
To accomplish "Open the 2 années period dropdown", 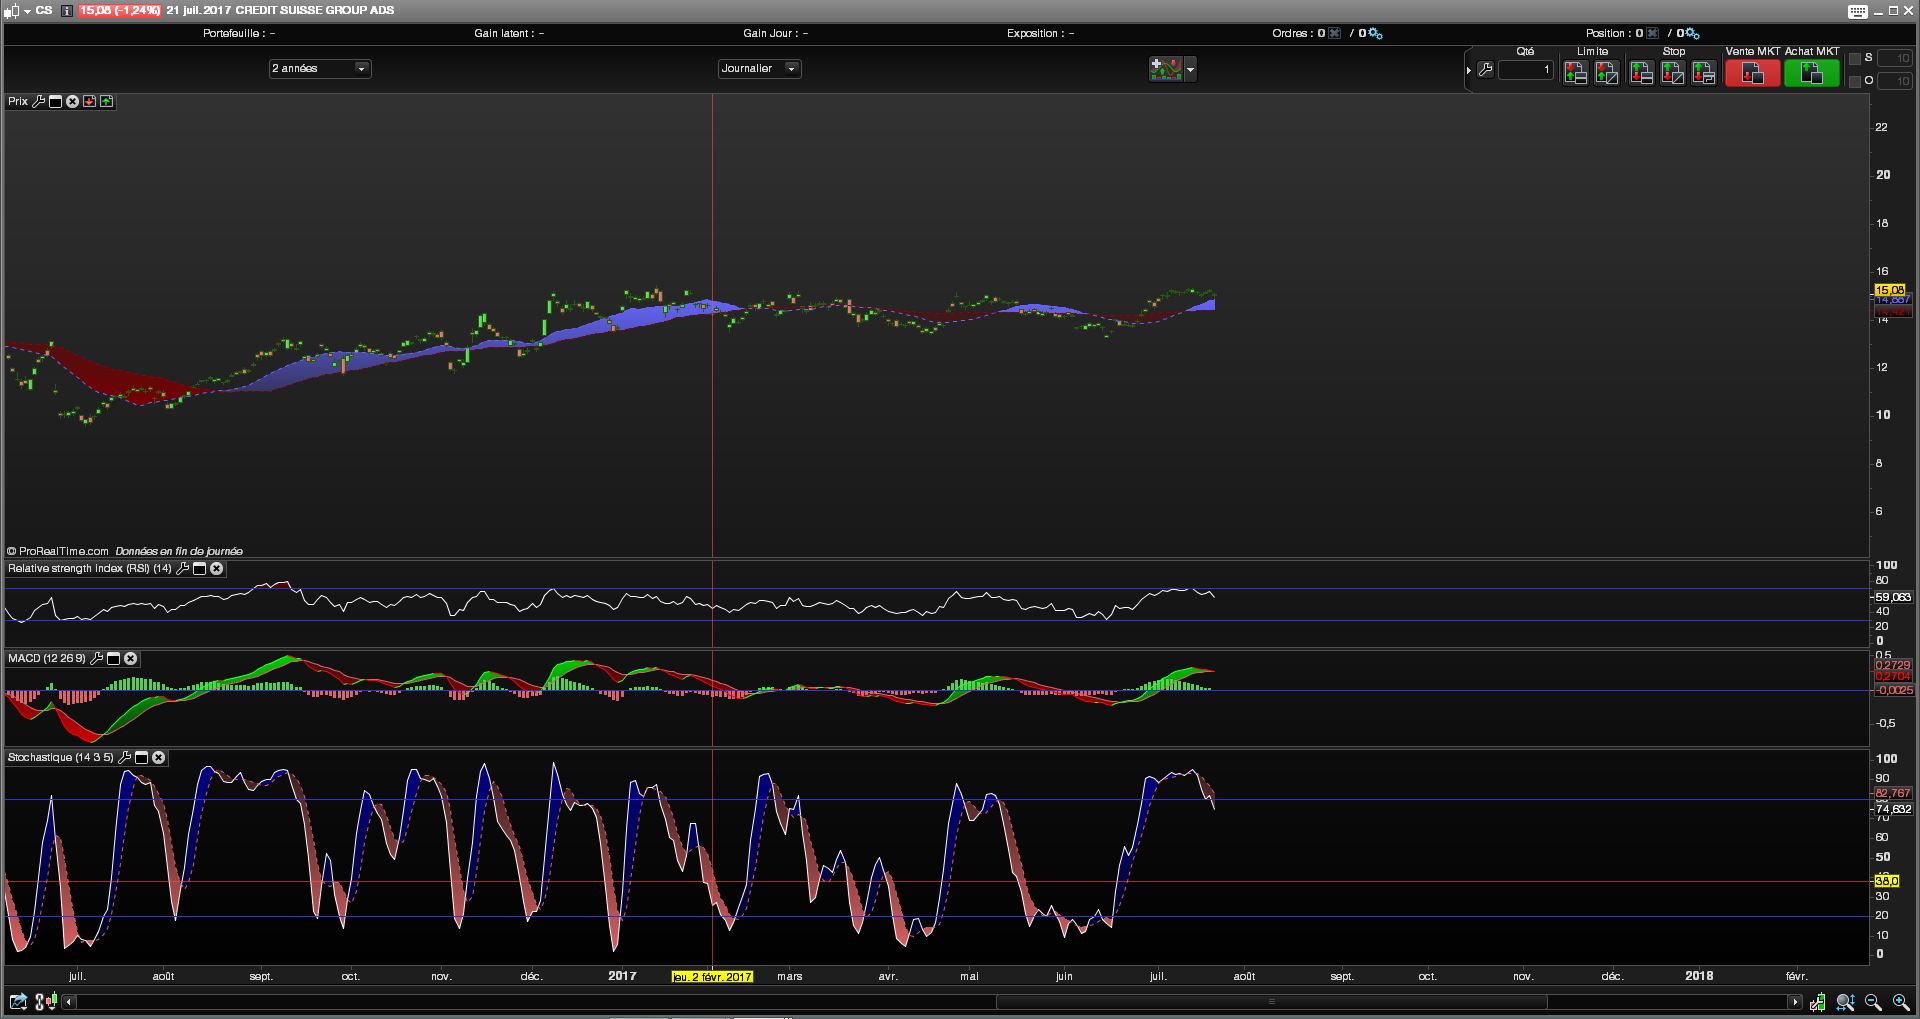I will tap(320, 68).
